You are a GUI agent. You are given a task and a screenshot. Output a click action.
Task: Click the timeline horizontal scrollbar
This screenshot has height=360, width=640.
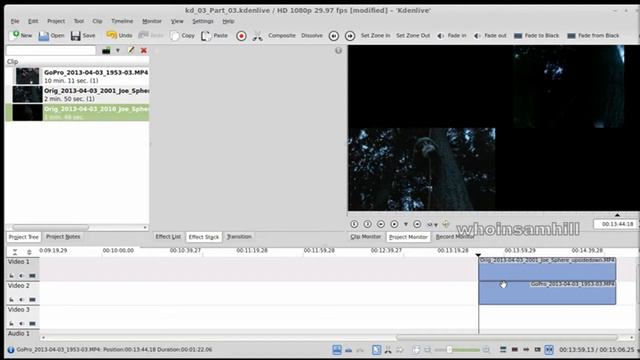click(x=507, y=338)
